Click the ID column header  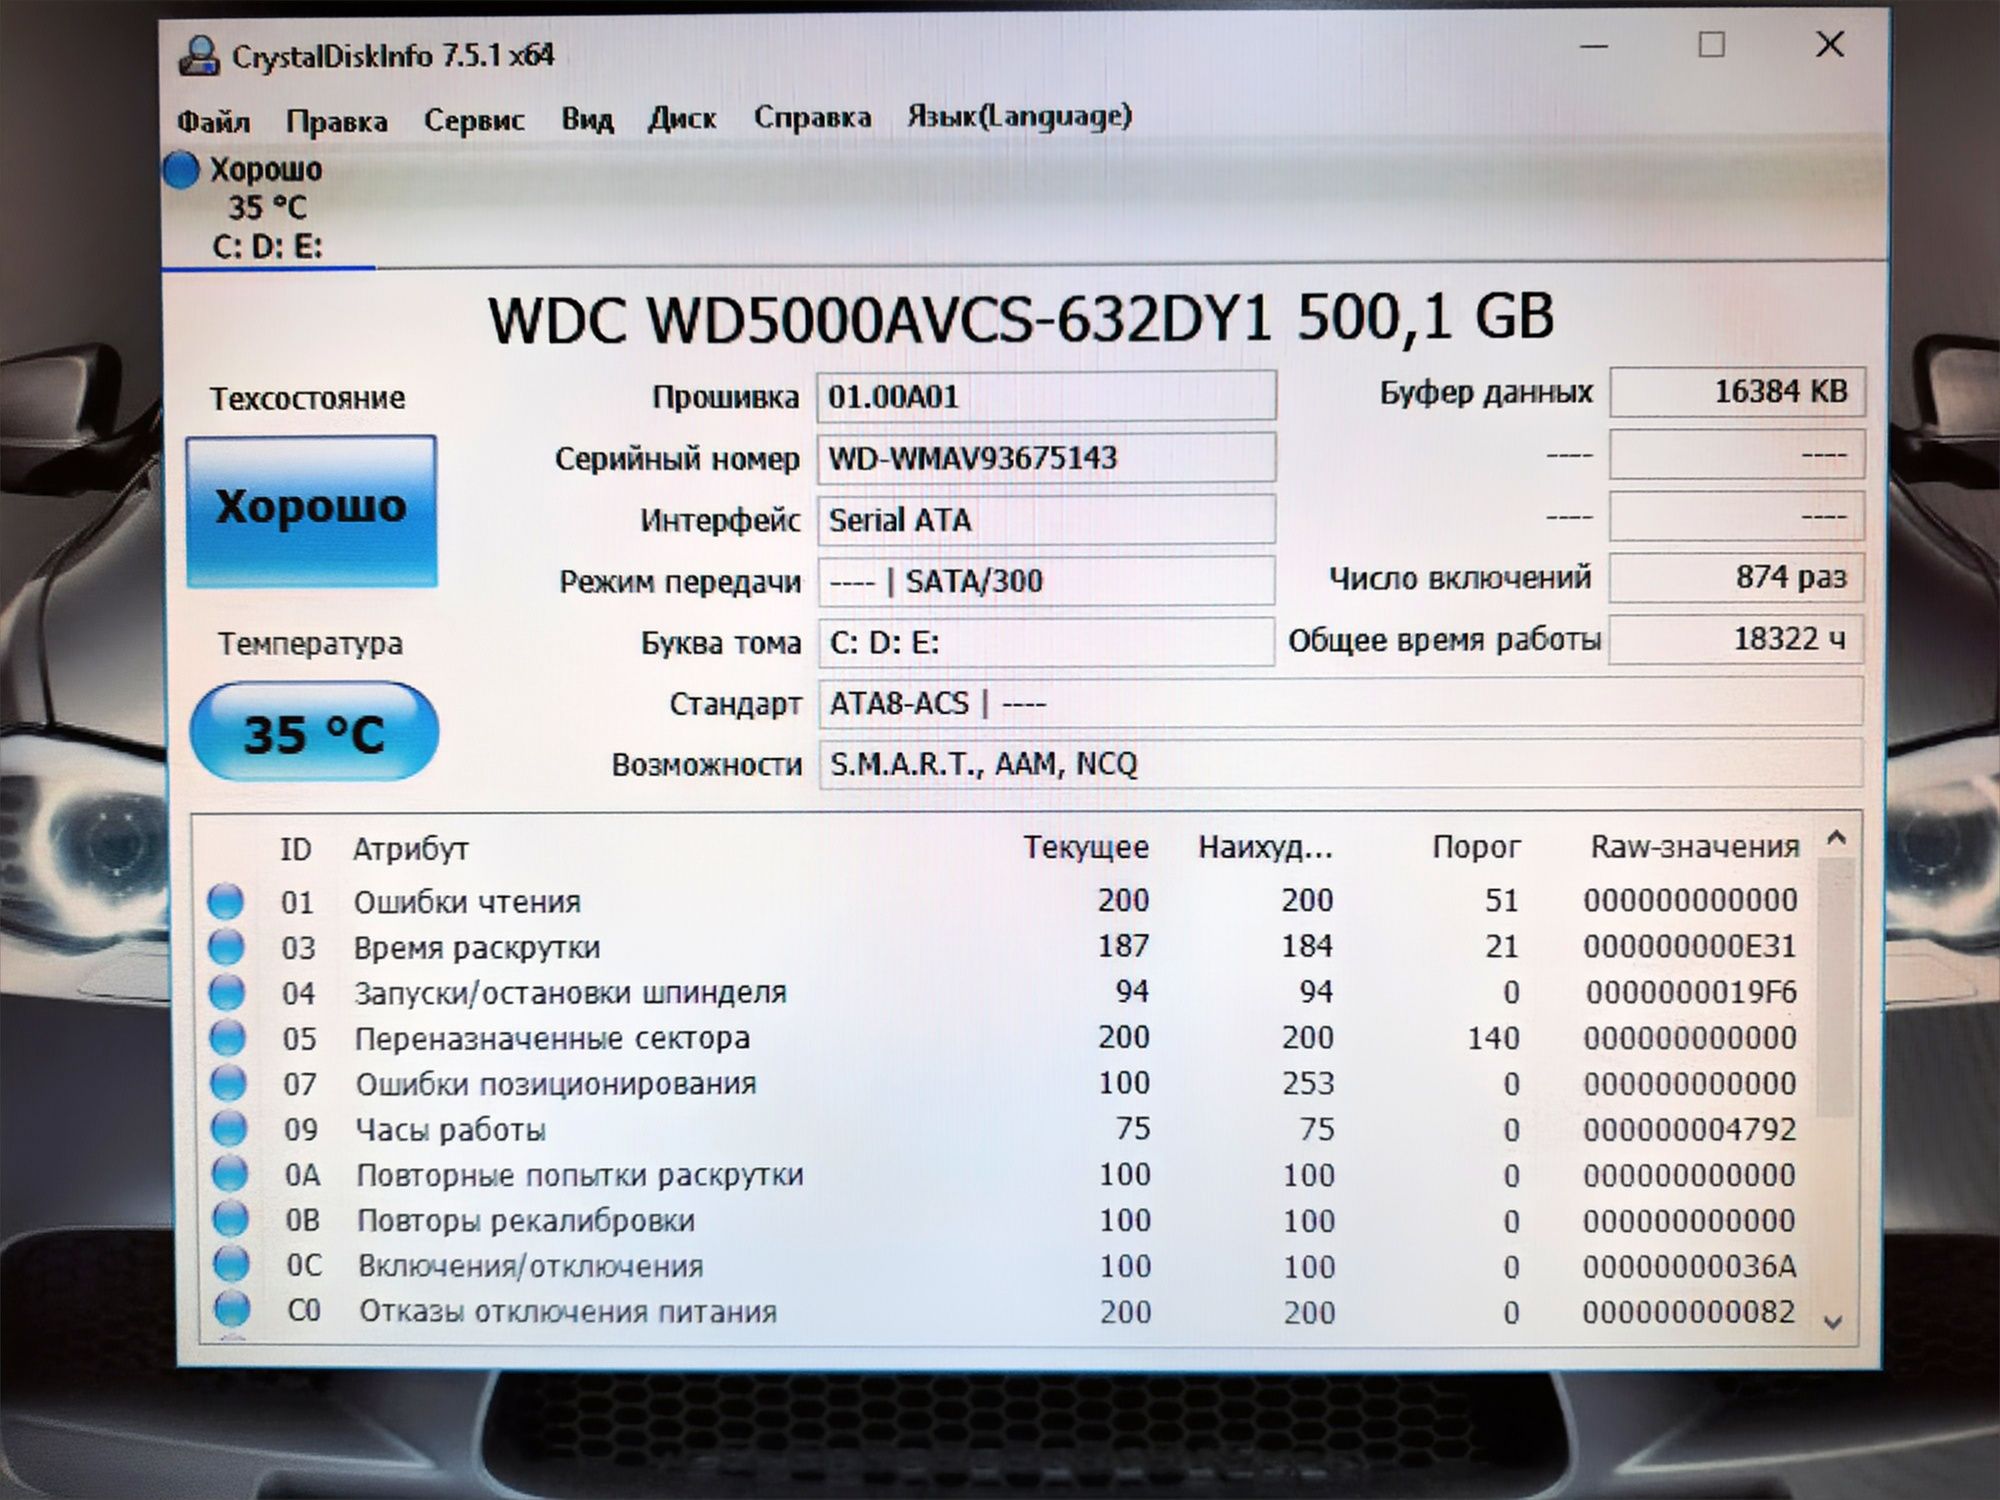tap(296, 849)
